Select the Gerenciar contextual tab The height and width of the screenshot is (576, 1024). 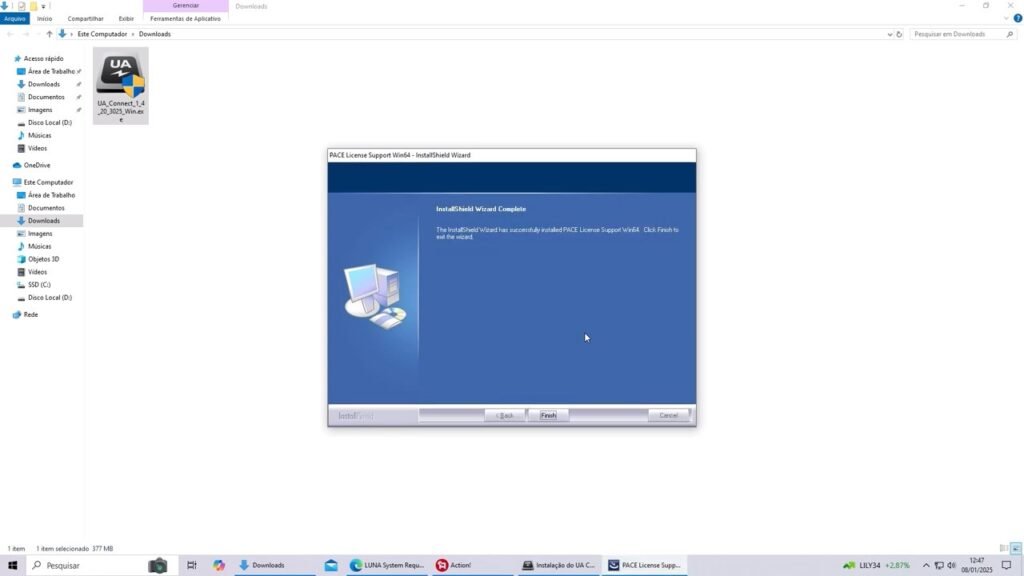pos(185,6)
